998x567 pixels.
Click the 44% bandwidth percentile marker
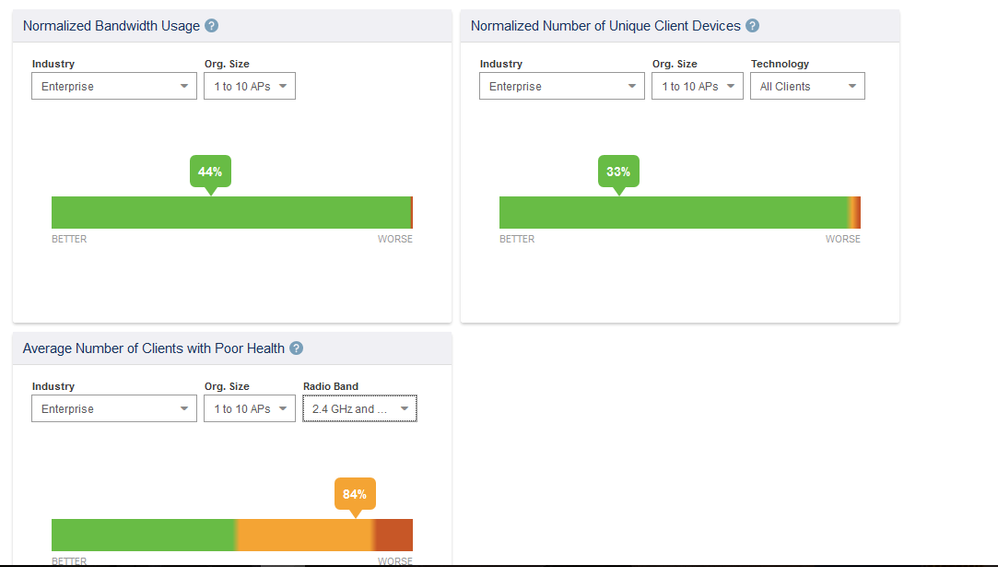click(x=210, y=172)
